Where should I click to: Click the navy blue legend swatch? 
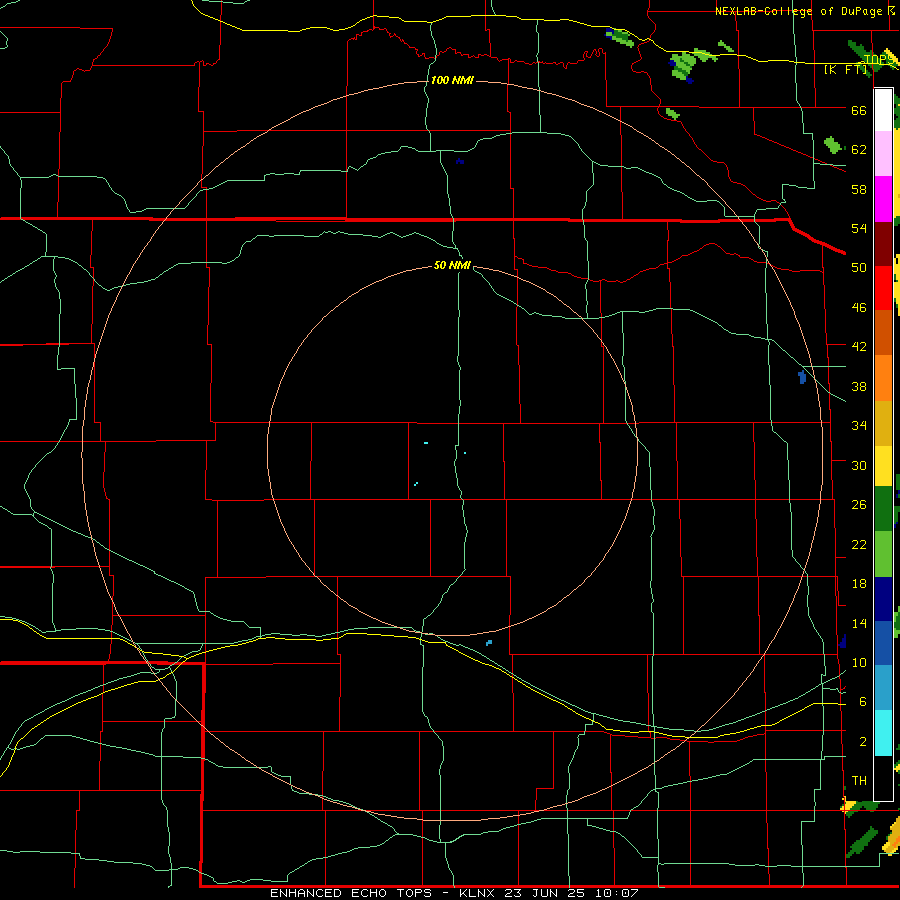(883, 599)
